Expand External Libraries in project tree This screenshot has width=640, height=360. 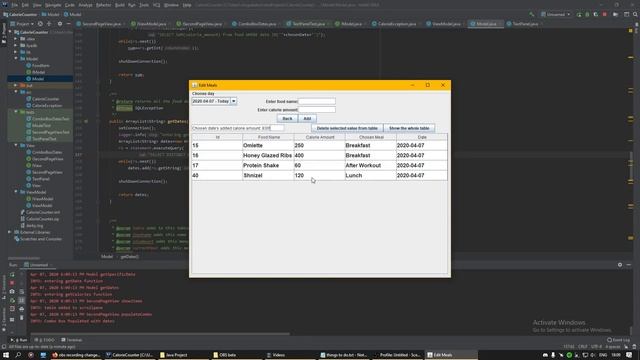(10, 232)
